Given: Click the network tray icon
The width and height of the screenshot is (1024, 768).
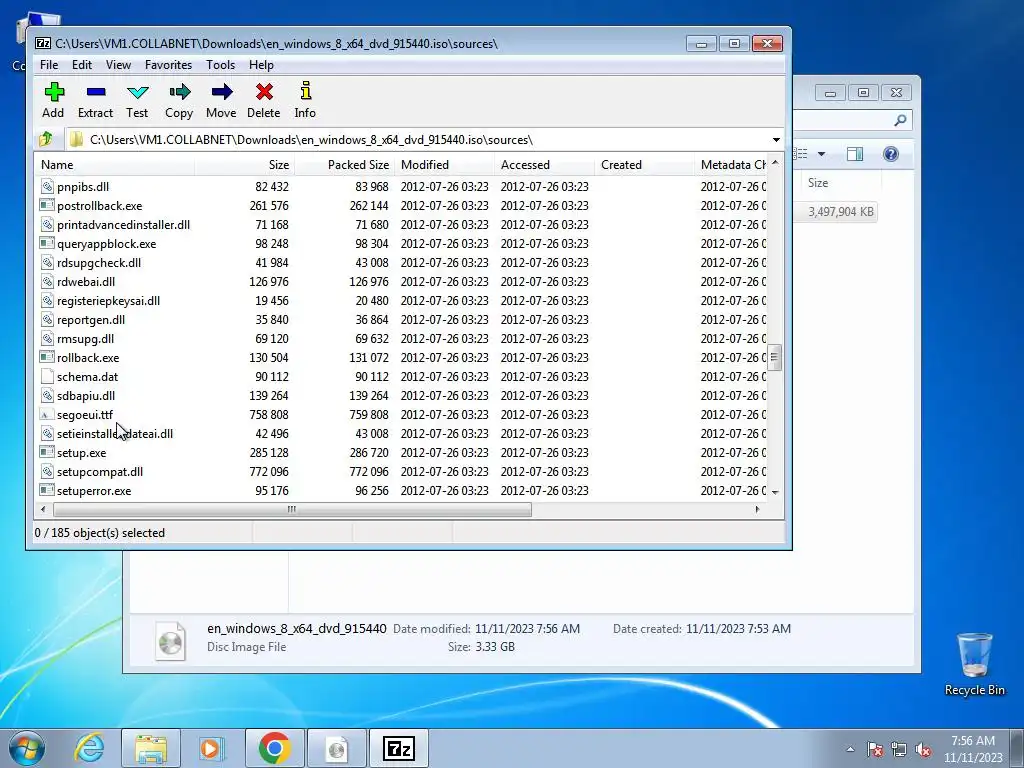Looking at the screenshot, I should (x=899, y=749).
